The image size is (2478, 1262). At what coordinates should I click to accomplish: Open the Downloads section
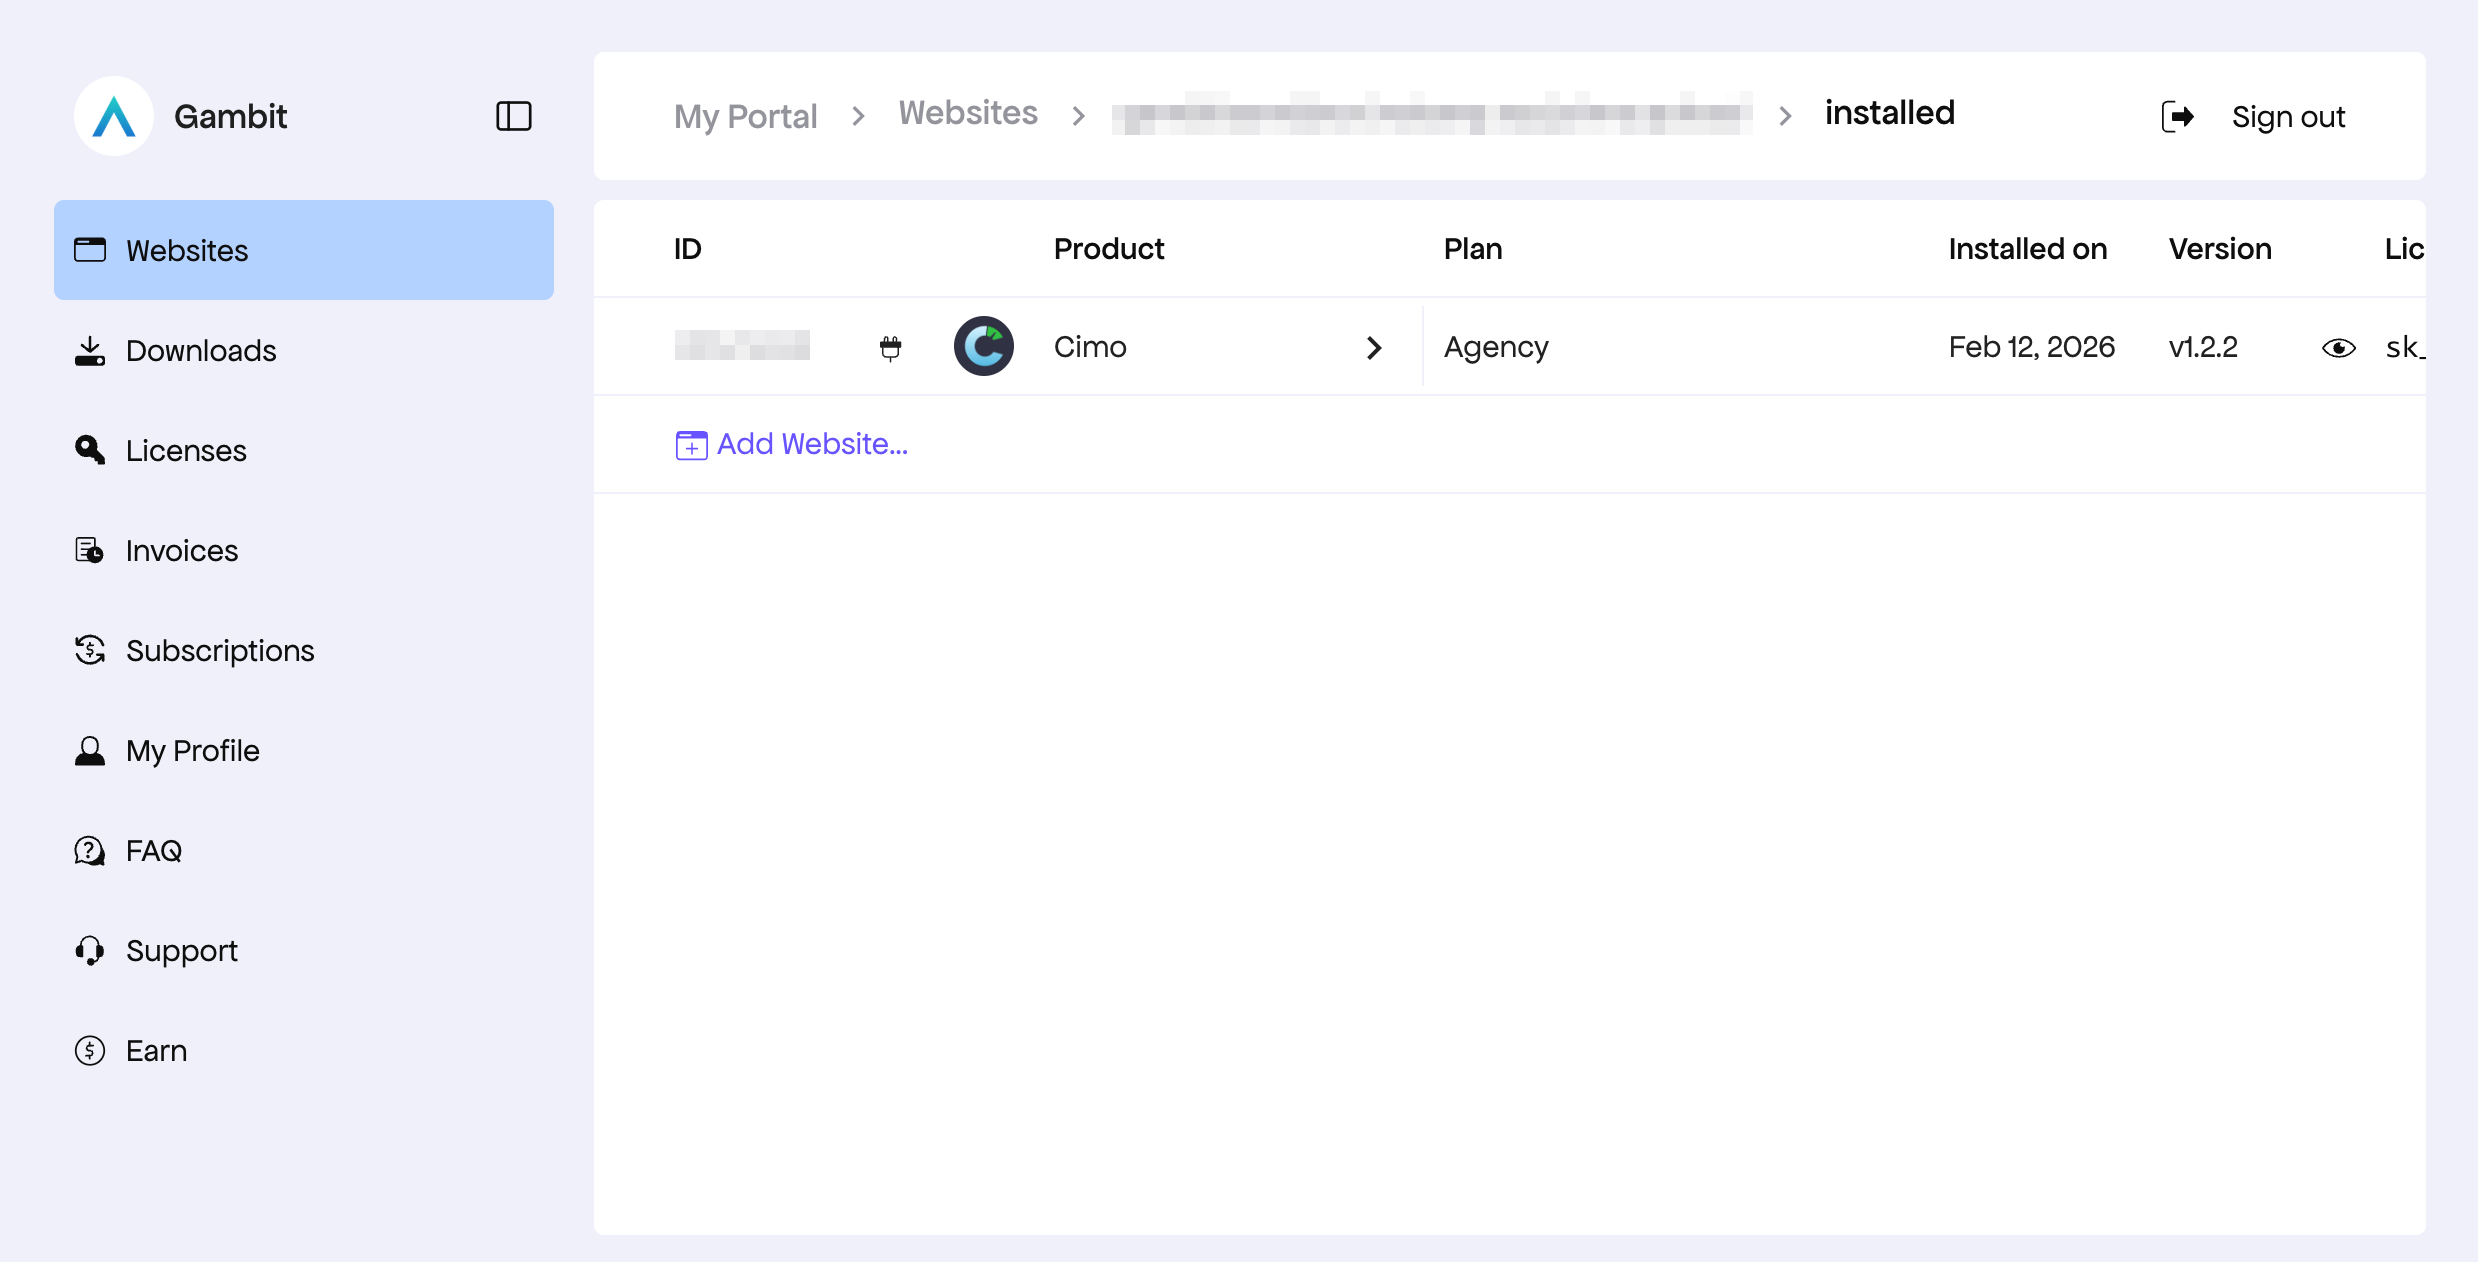[x=200, y=351]
